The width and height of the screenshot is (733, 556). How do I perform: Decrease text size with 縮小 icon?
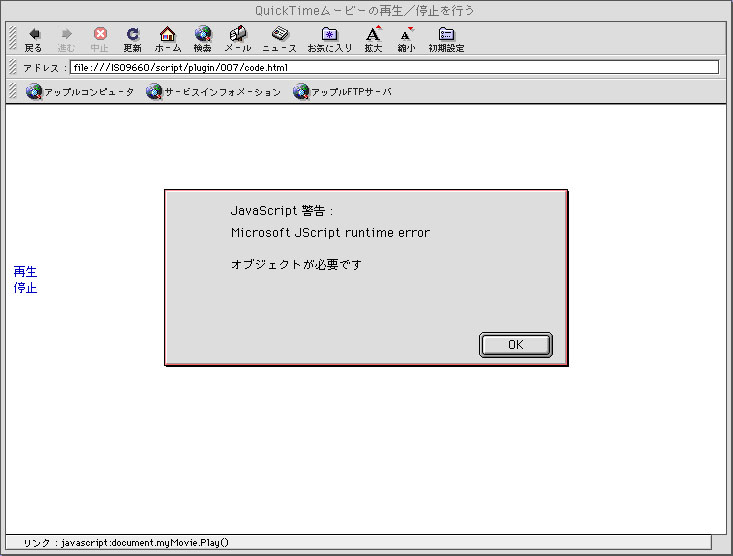406,34
